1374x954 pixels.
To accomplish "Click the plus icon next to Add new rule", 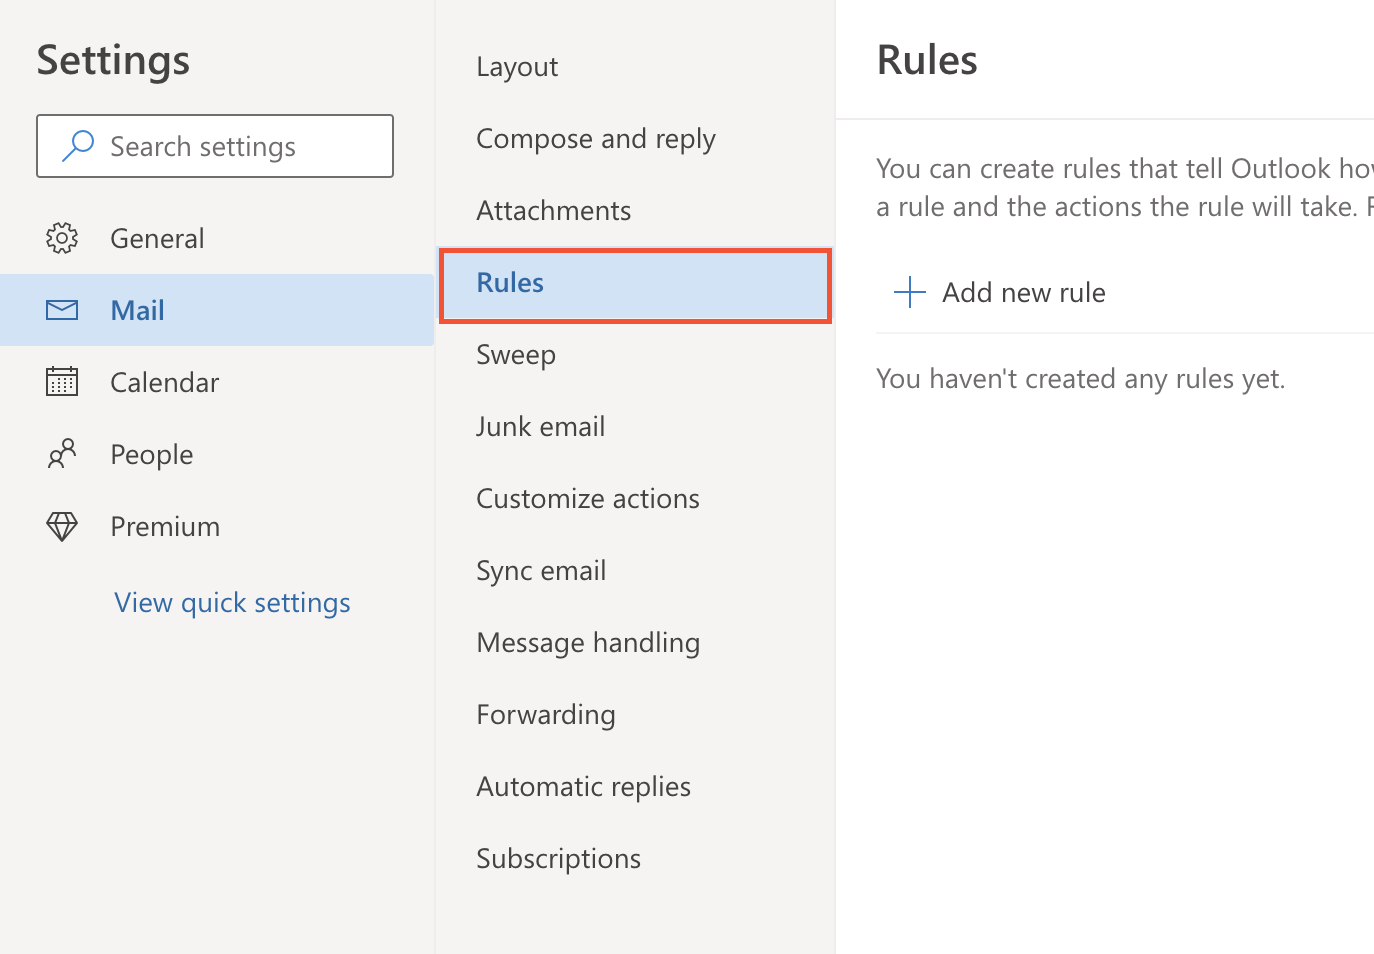I will point(909,292).
